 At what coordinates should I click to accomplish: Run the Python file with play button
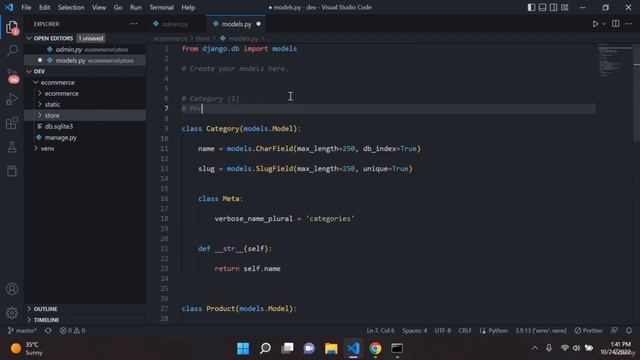[595, 24]
